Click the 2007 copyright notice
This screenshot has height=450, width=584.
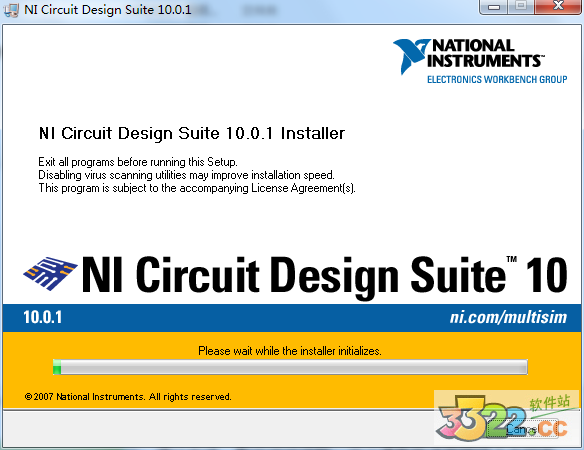pyautogui.click(x=128, y=397)
